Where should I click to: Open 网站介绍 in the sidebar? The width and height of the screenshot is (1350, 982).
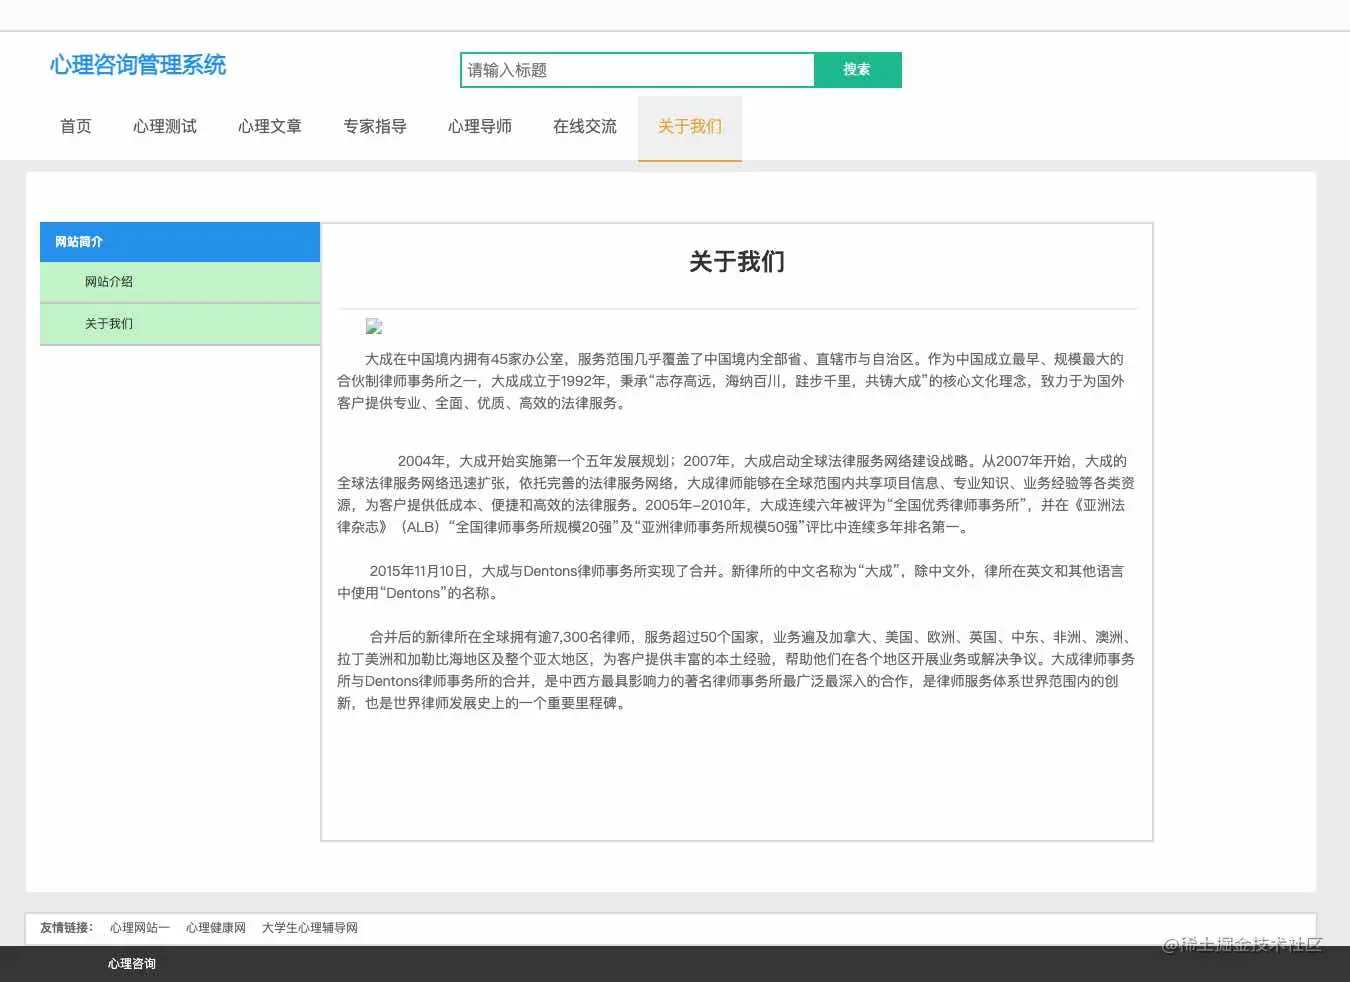180,282
